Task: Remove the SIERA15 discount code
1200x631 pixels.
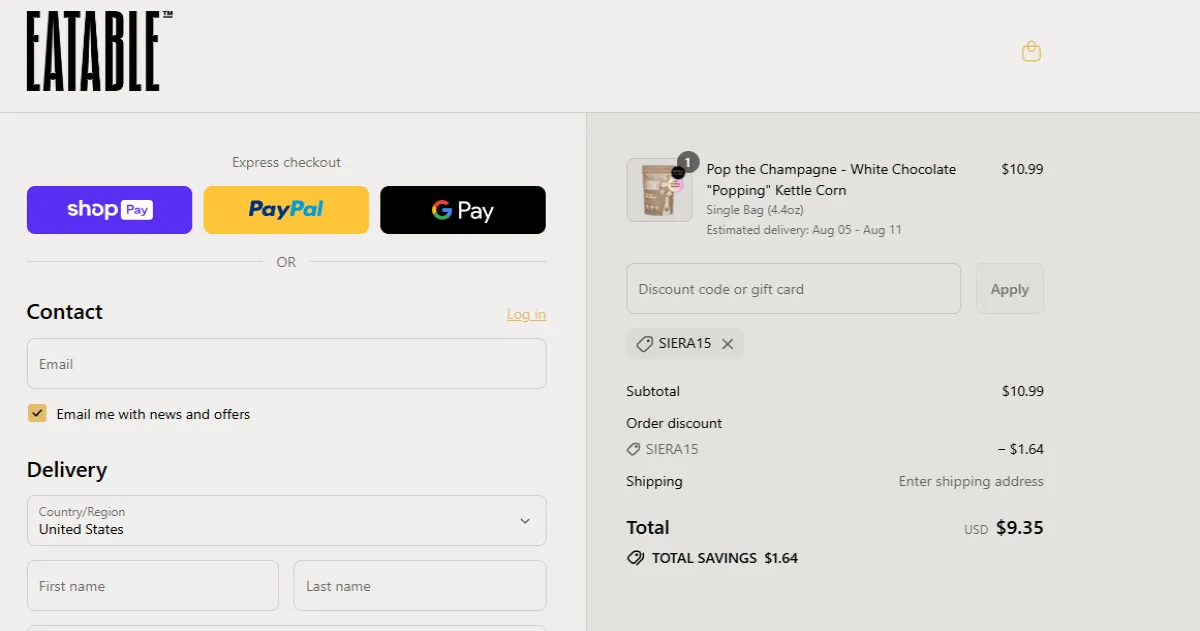Action: 727,344
